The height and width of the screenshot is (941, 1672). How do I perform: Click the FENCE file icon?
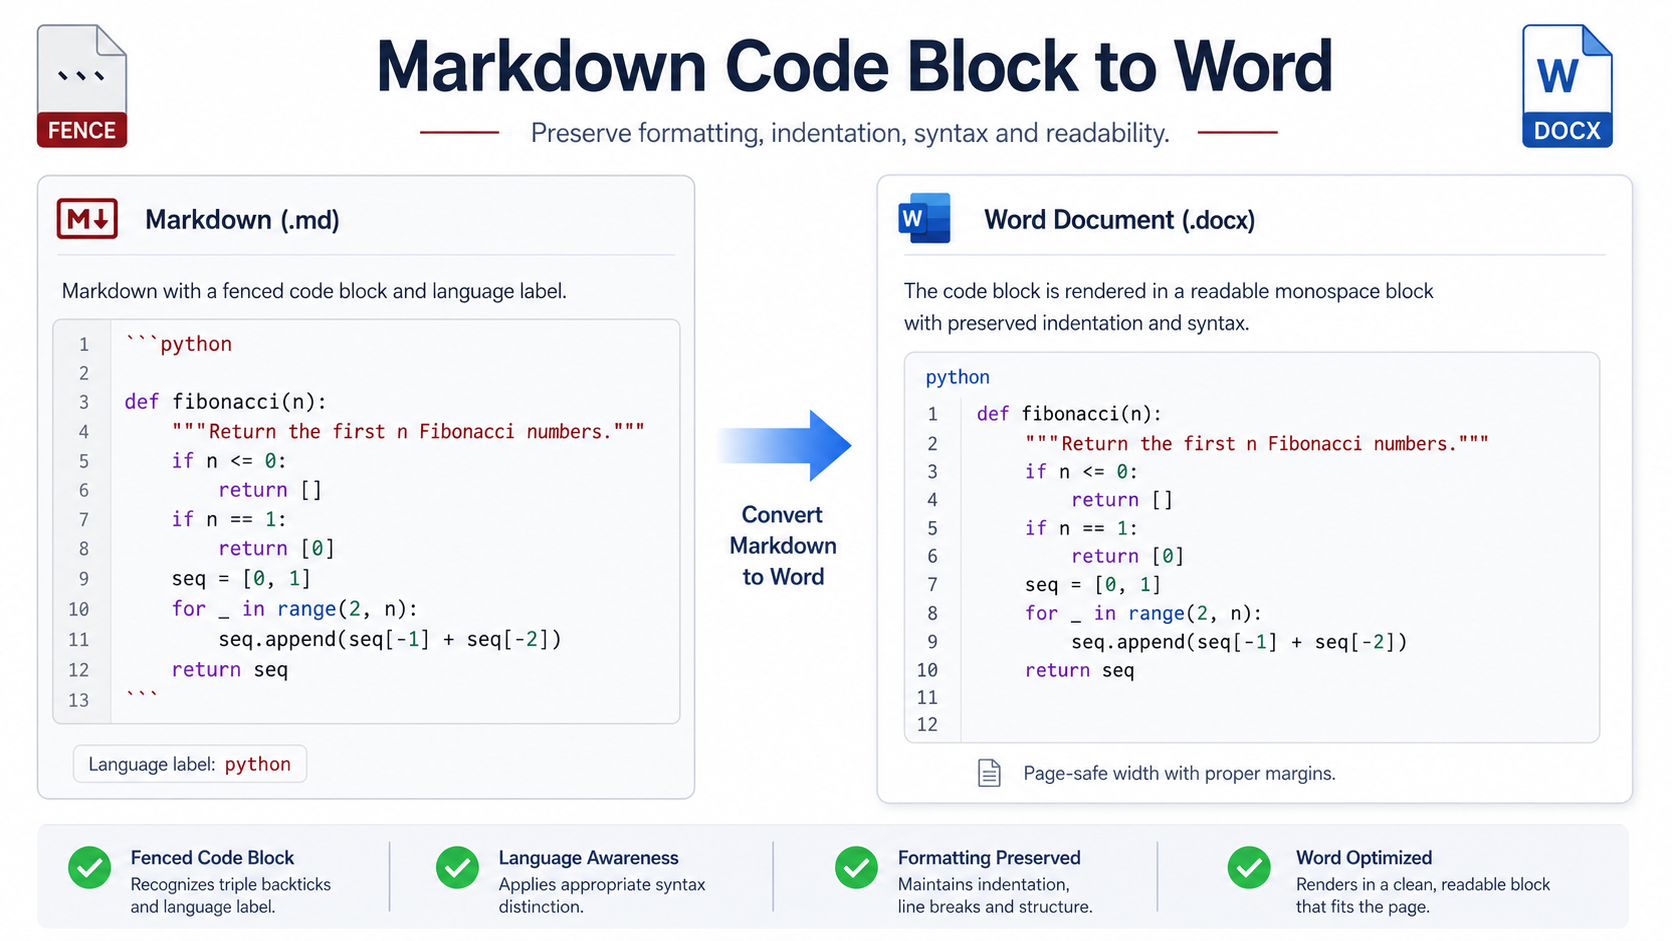[82, 86]
